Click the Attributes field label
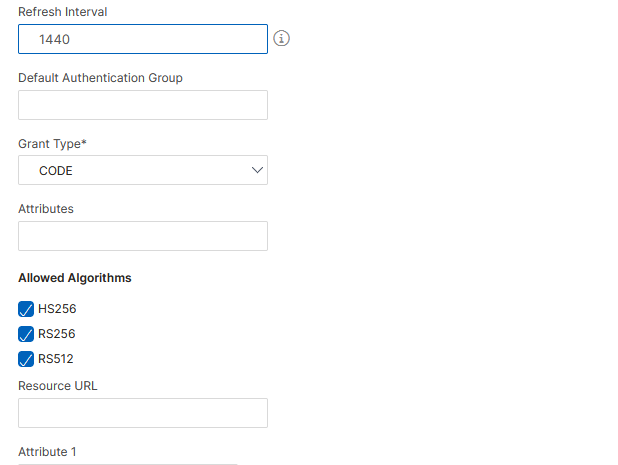Image resolution: width=618 pixels, height=465 pixels. (x=46, y=209)
